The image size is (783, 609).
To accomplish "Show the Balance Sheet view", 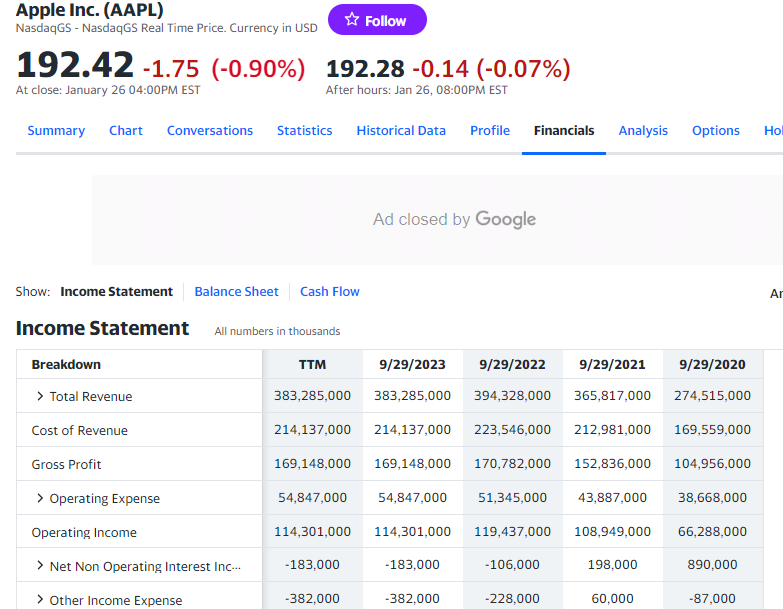I will point(236,292).
